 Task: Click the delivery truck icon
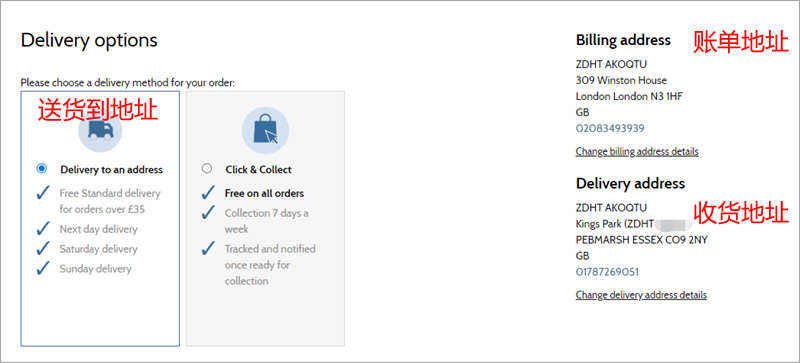[x=100, y=131]
